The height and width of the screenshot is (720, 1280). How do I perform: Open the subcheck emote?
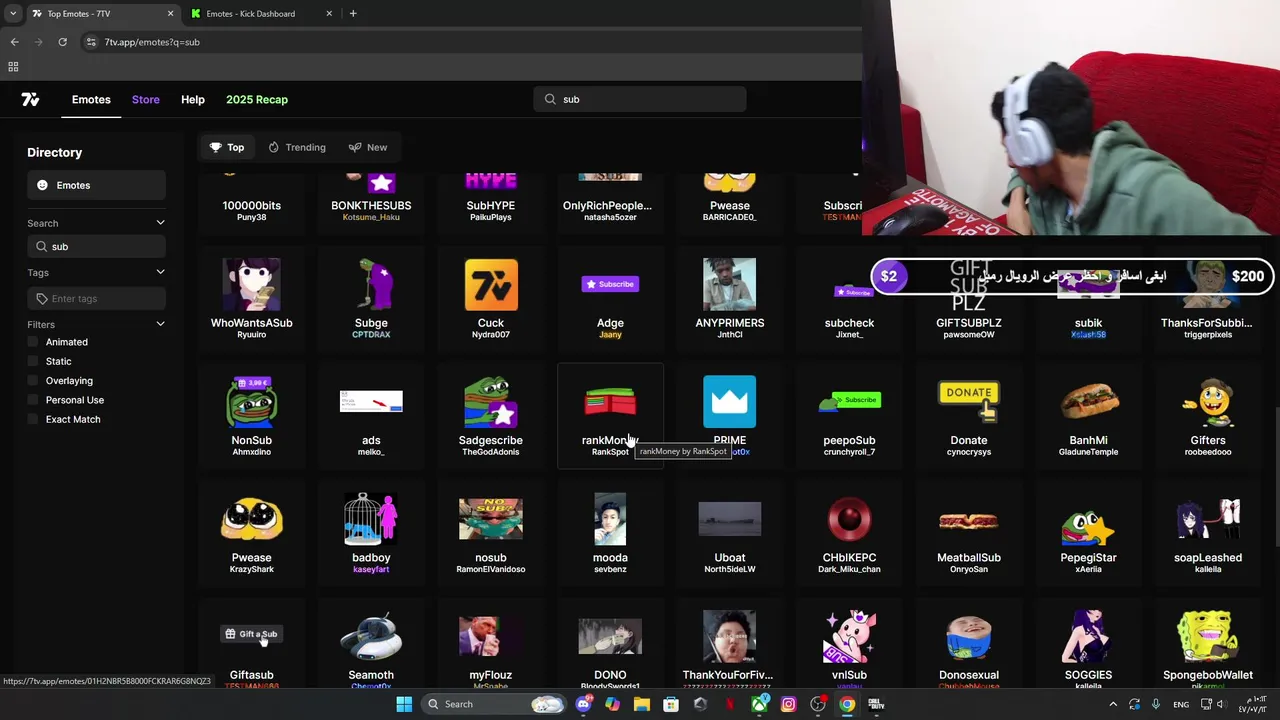(x=849, y=298)
